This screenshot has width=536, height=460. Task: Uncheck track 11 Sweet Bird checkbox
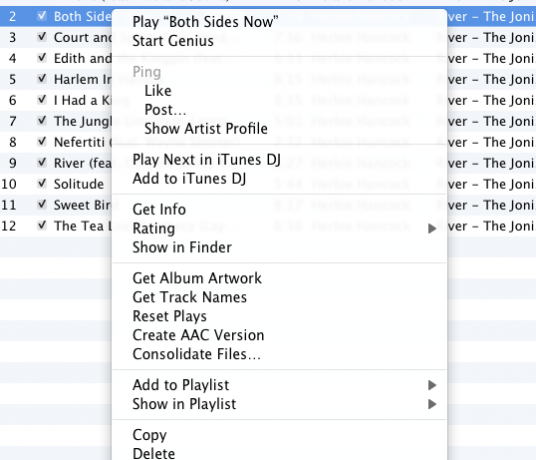coord(42,204)
